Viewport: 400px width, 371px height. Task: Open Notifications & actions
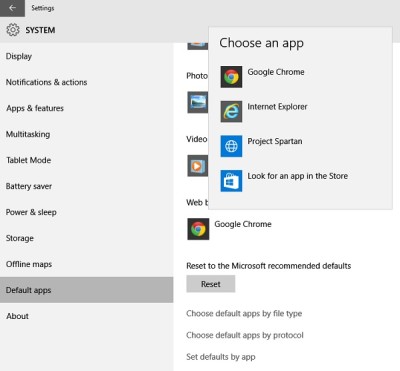click(87, 82)
